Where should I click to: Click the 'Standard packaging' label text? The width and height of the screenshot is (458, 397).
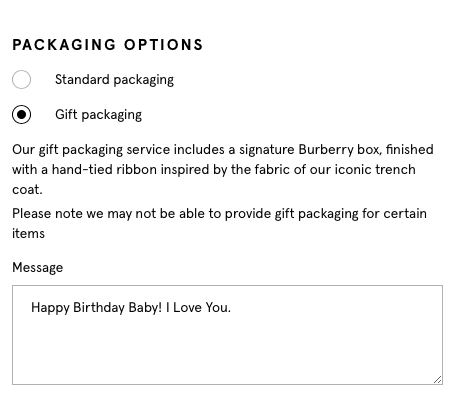click(114, 80)
